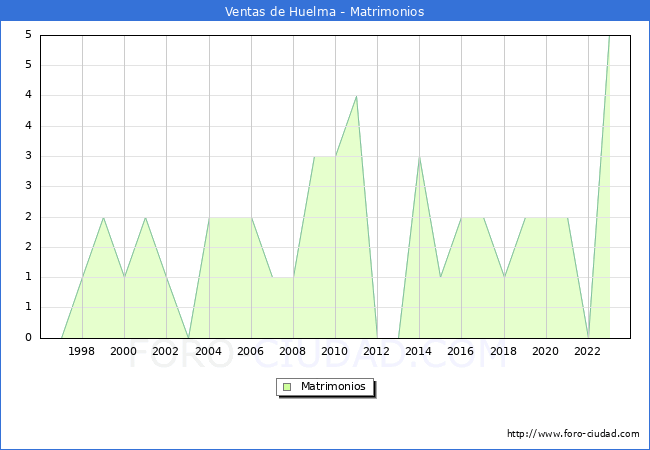Select the 2006 x-axis label
The image size is (650, 450).
pyautogui.click(x=250, y=351)
